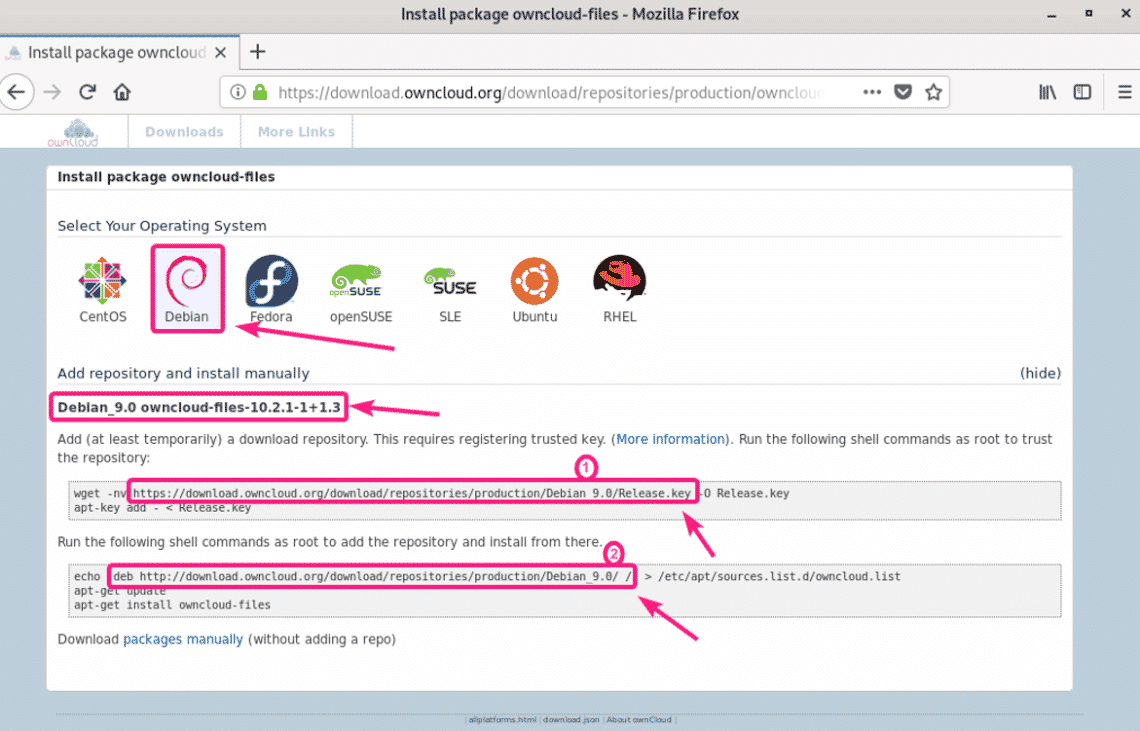Open the Firefox home page
The width and height of the screenshot is (1140, 731).
[120, 91]
